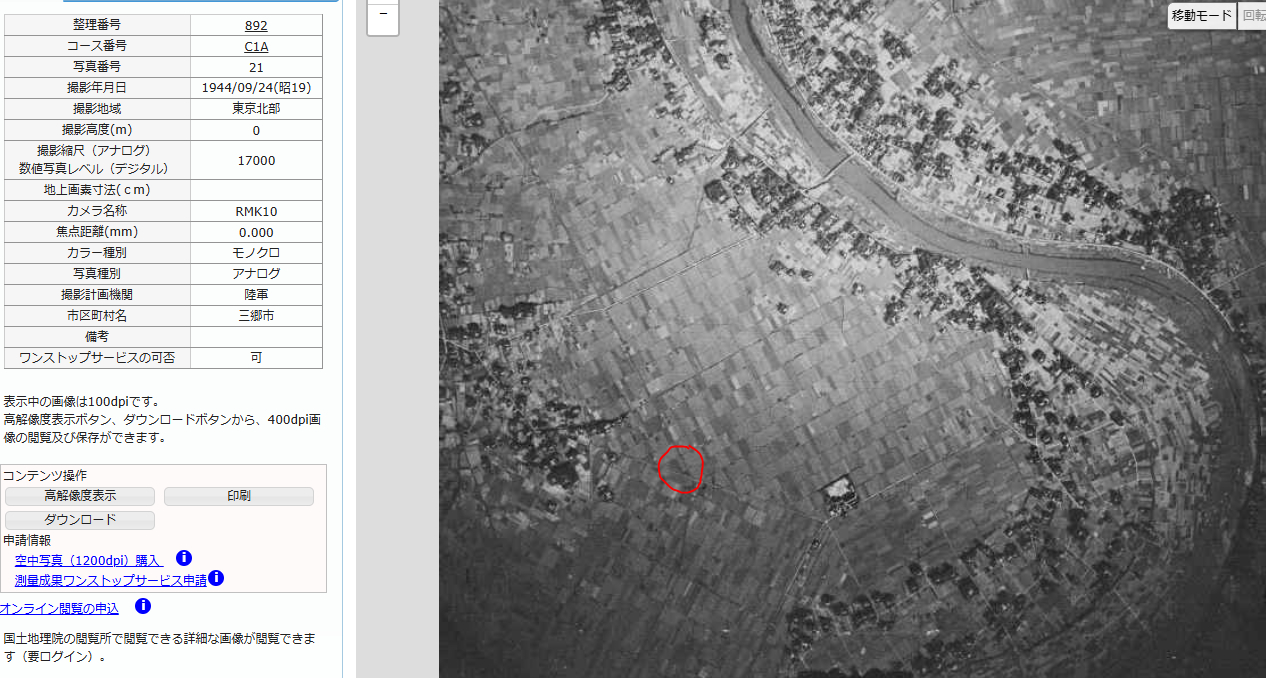Click the 申請情報 heading
The height and width of the screenshot is (678, 1266).
27,540
